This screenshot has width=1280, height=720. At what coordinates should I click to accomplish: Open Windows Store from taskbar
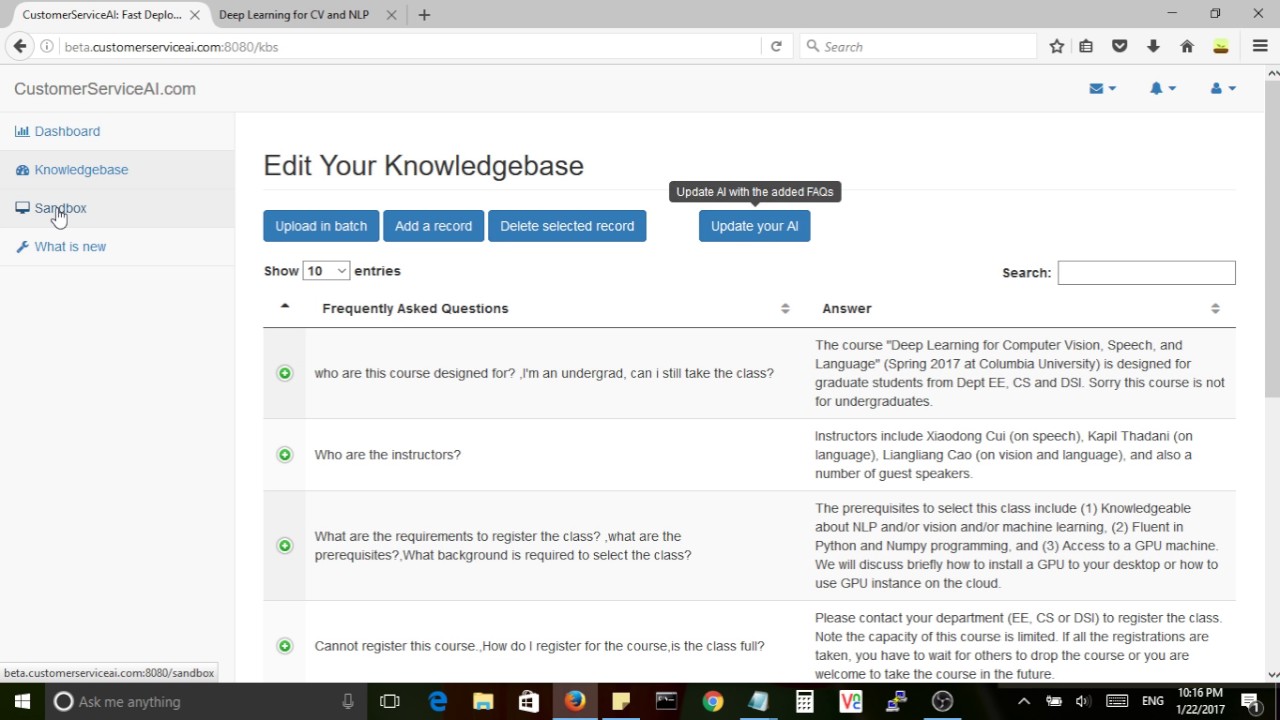(x=529, y=702)
